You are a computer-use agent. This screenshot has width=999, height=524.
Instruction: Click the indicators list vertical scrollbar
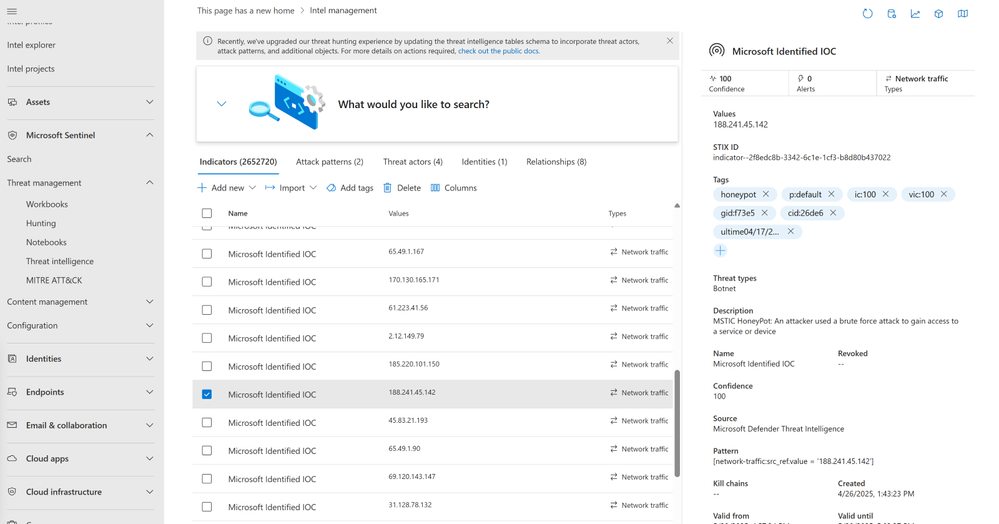coord(677,423)
